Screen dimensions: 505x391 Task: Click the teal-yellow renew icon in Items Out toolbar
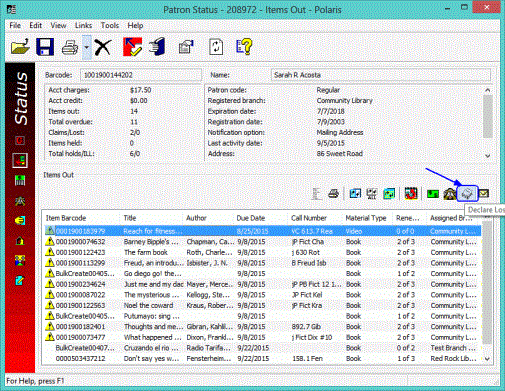(x=389, y=194)
